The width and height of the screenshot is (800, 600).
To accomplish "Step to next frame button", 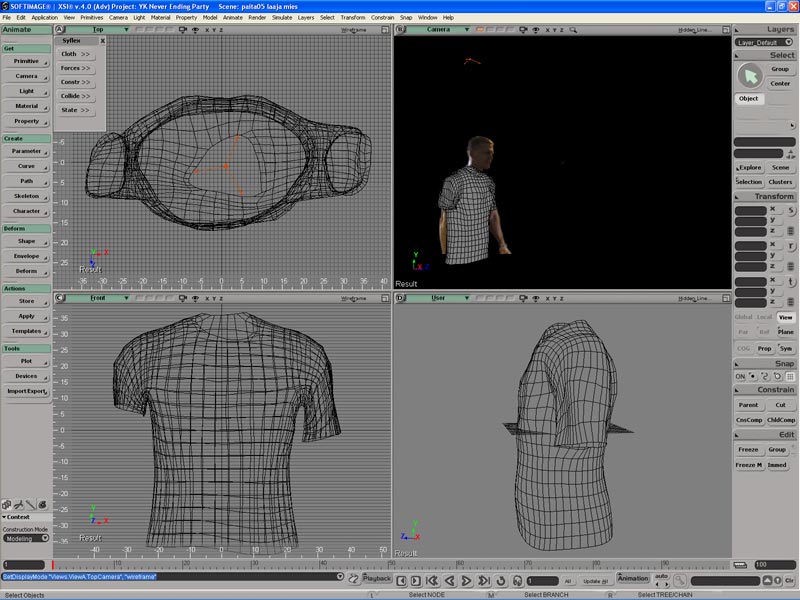I will (416, 581).
